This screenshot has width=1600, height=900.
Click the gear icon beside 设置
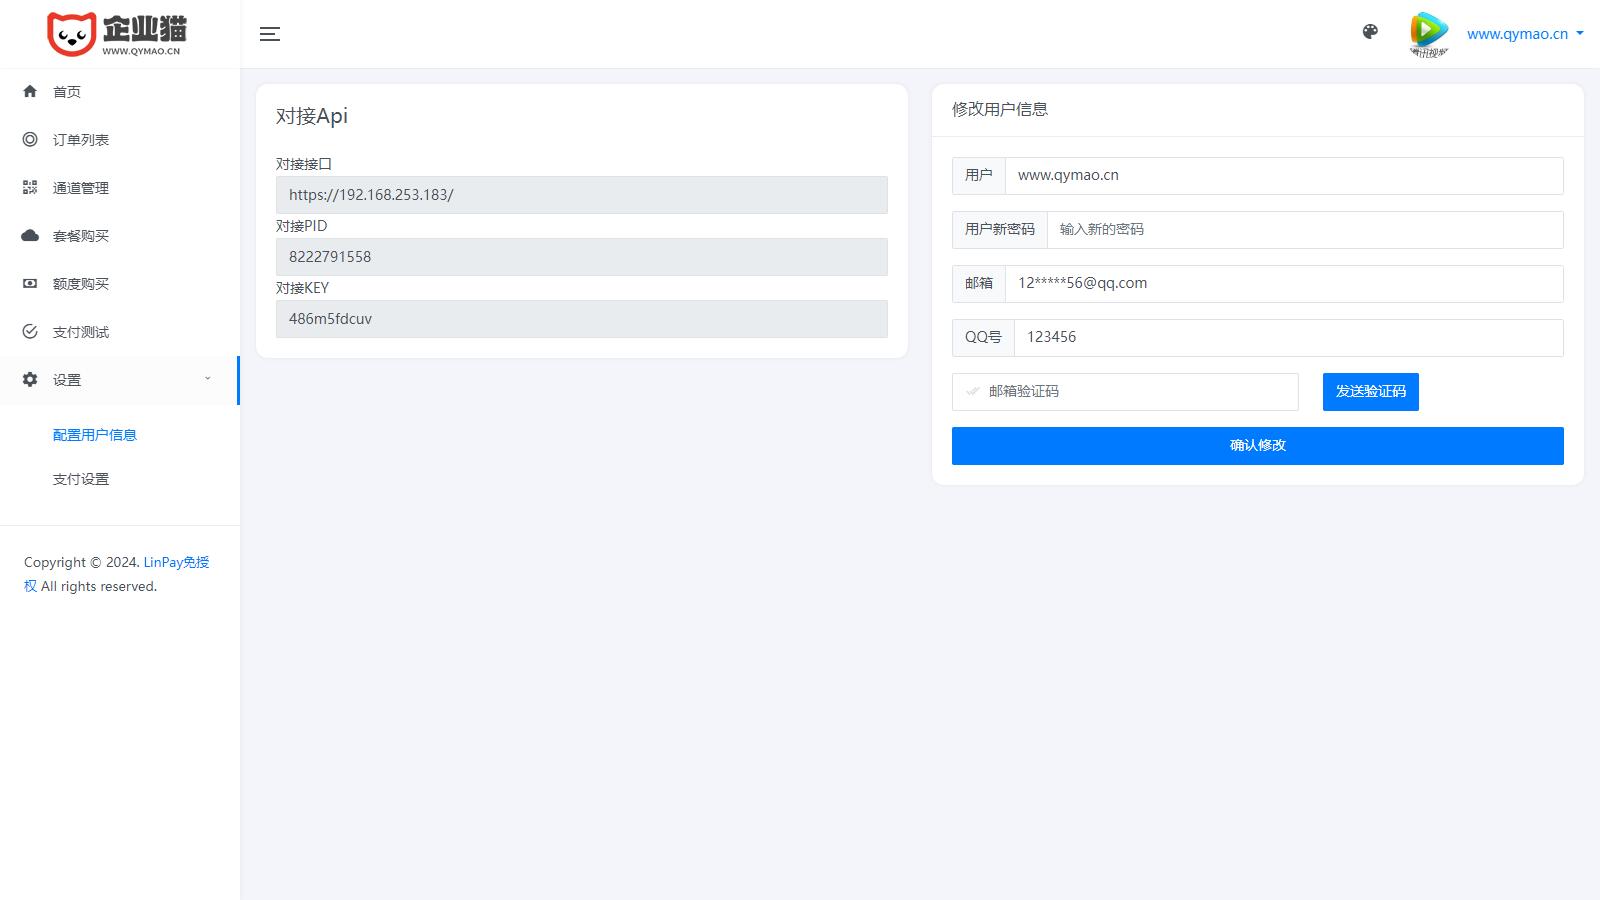pyautogui.click(x=30, y=380)
